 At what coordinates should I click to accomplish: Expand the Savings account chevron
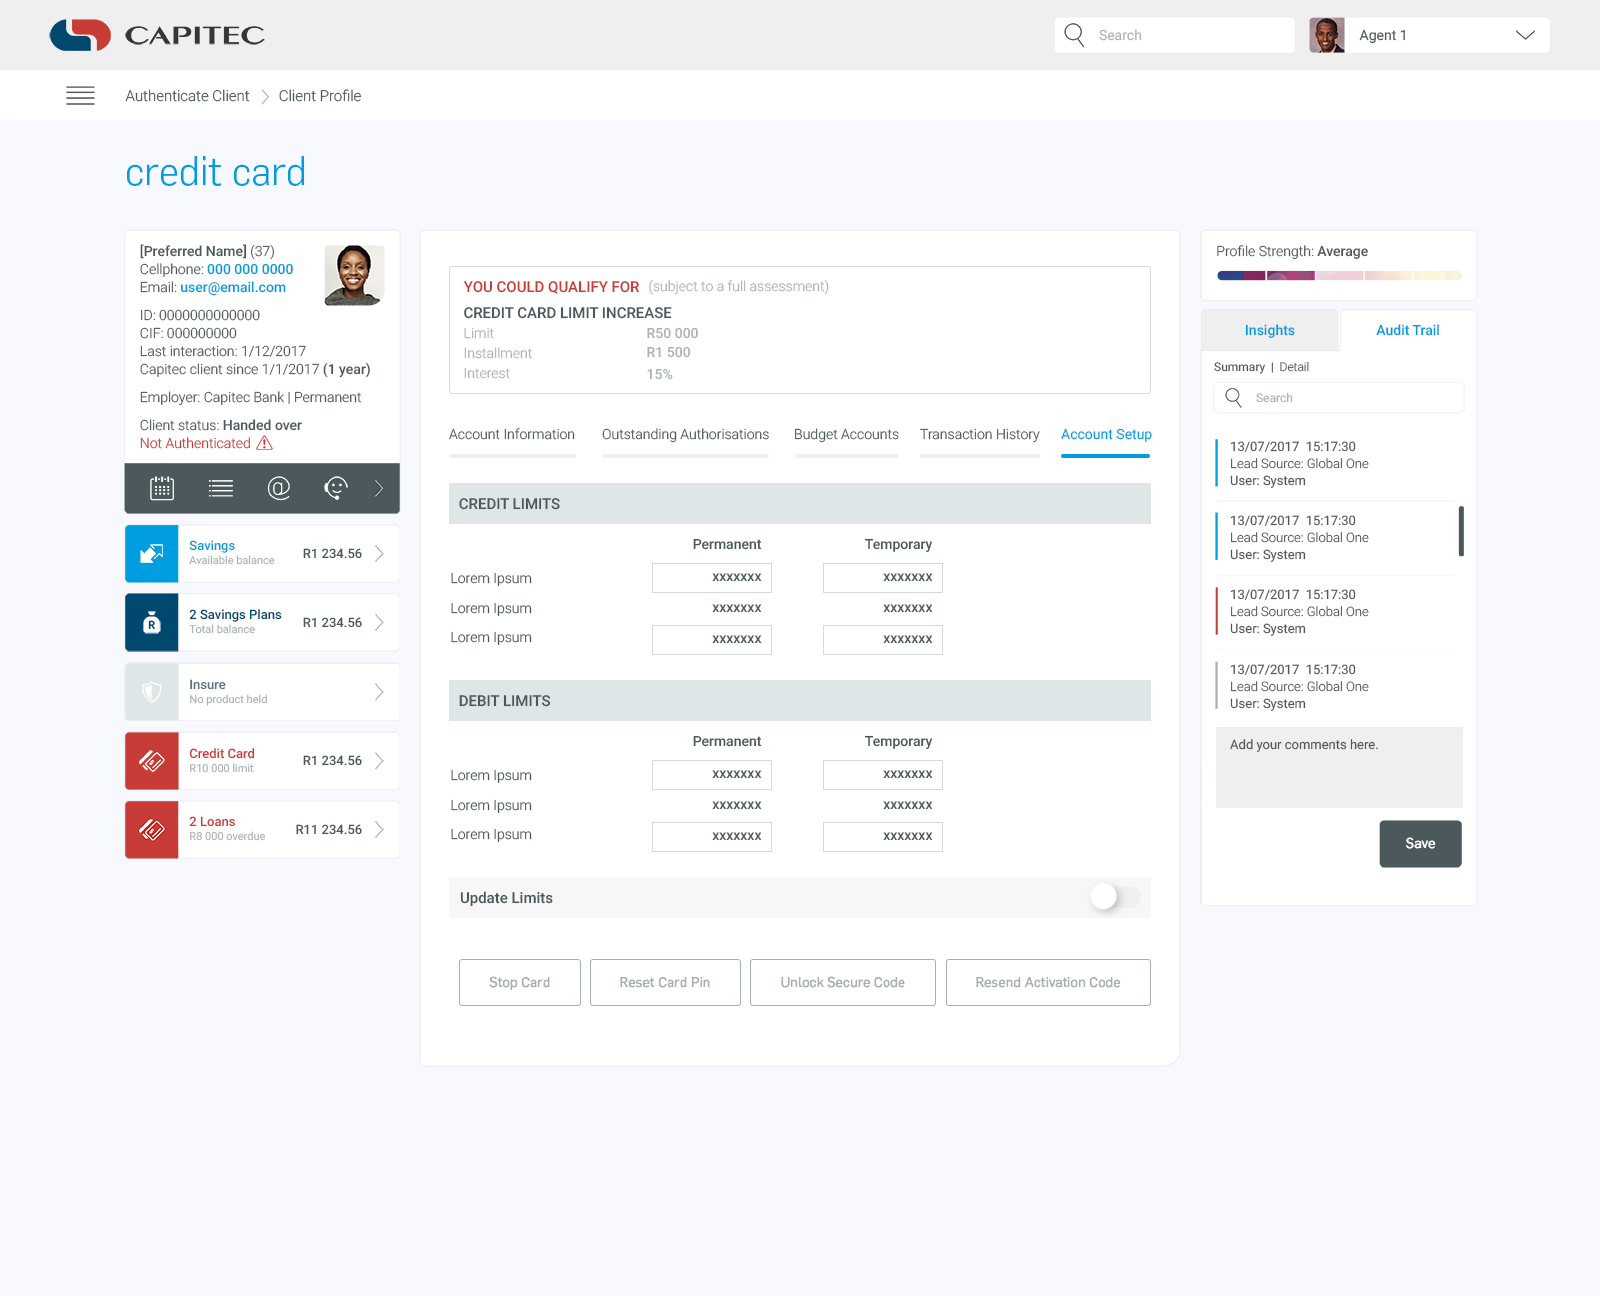379,553
